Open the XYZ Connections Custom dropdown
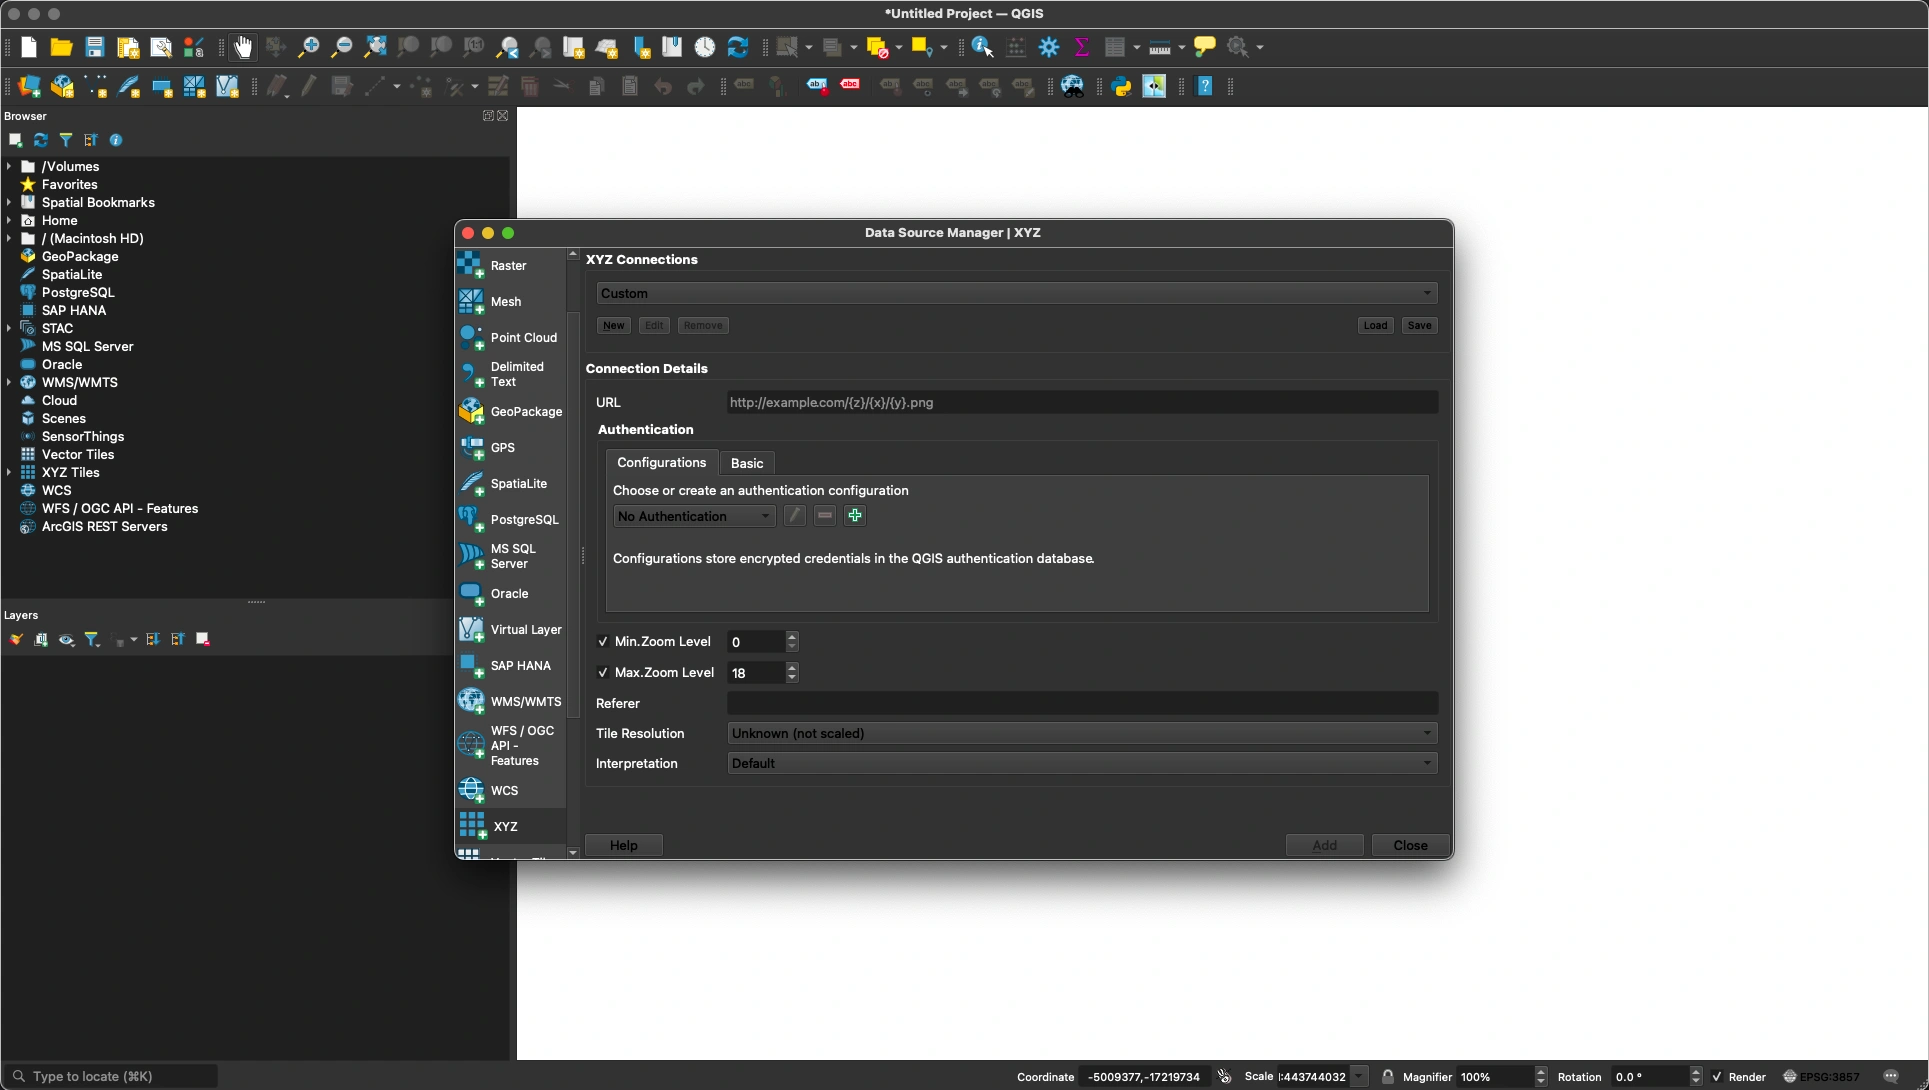 pos(1017,293)
